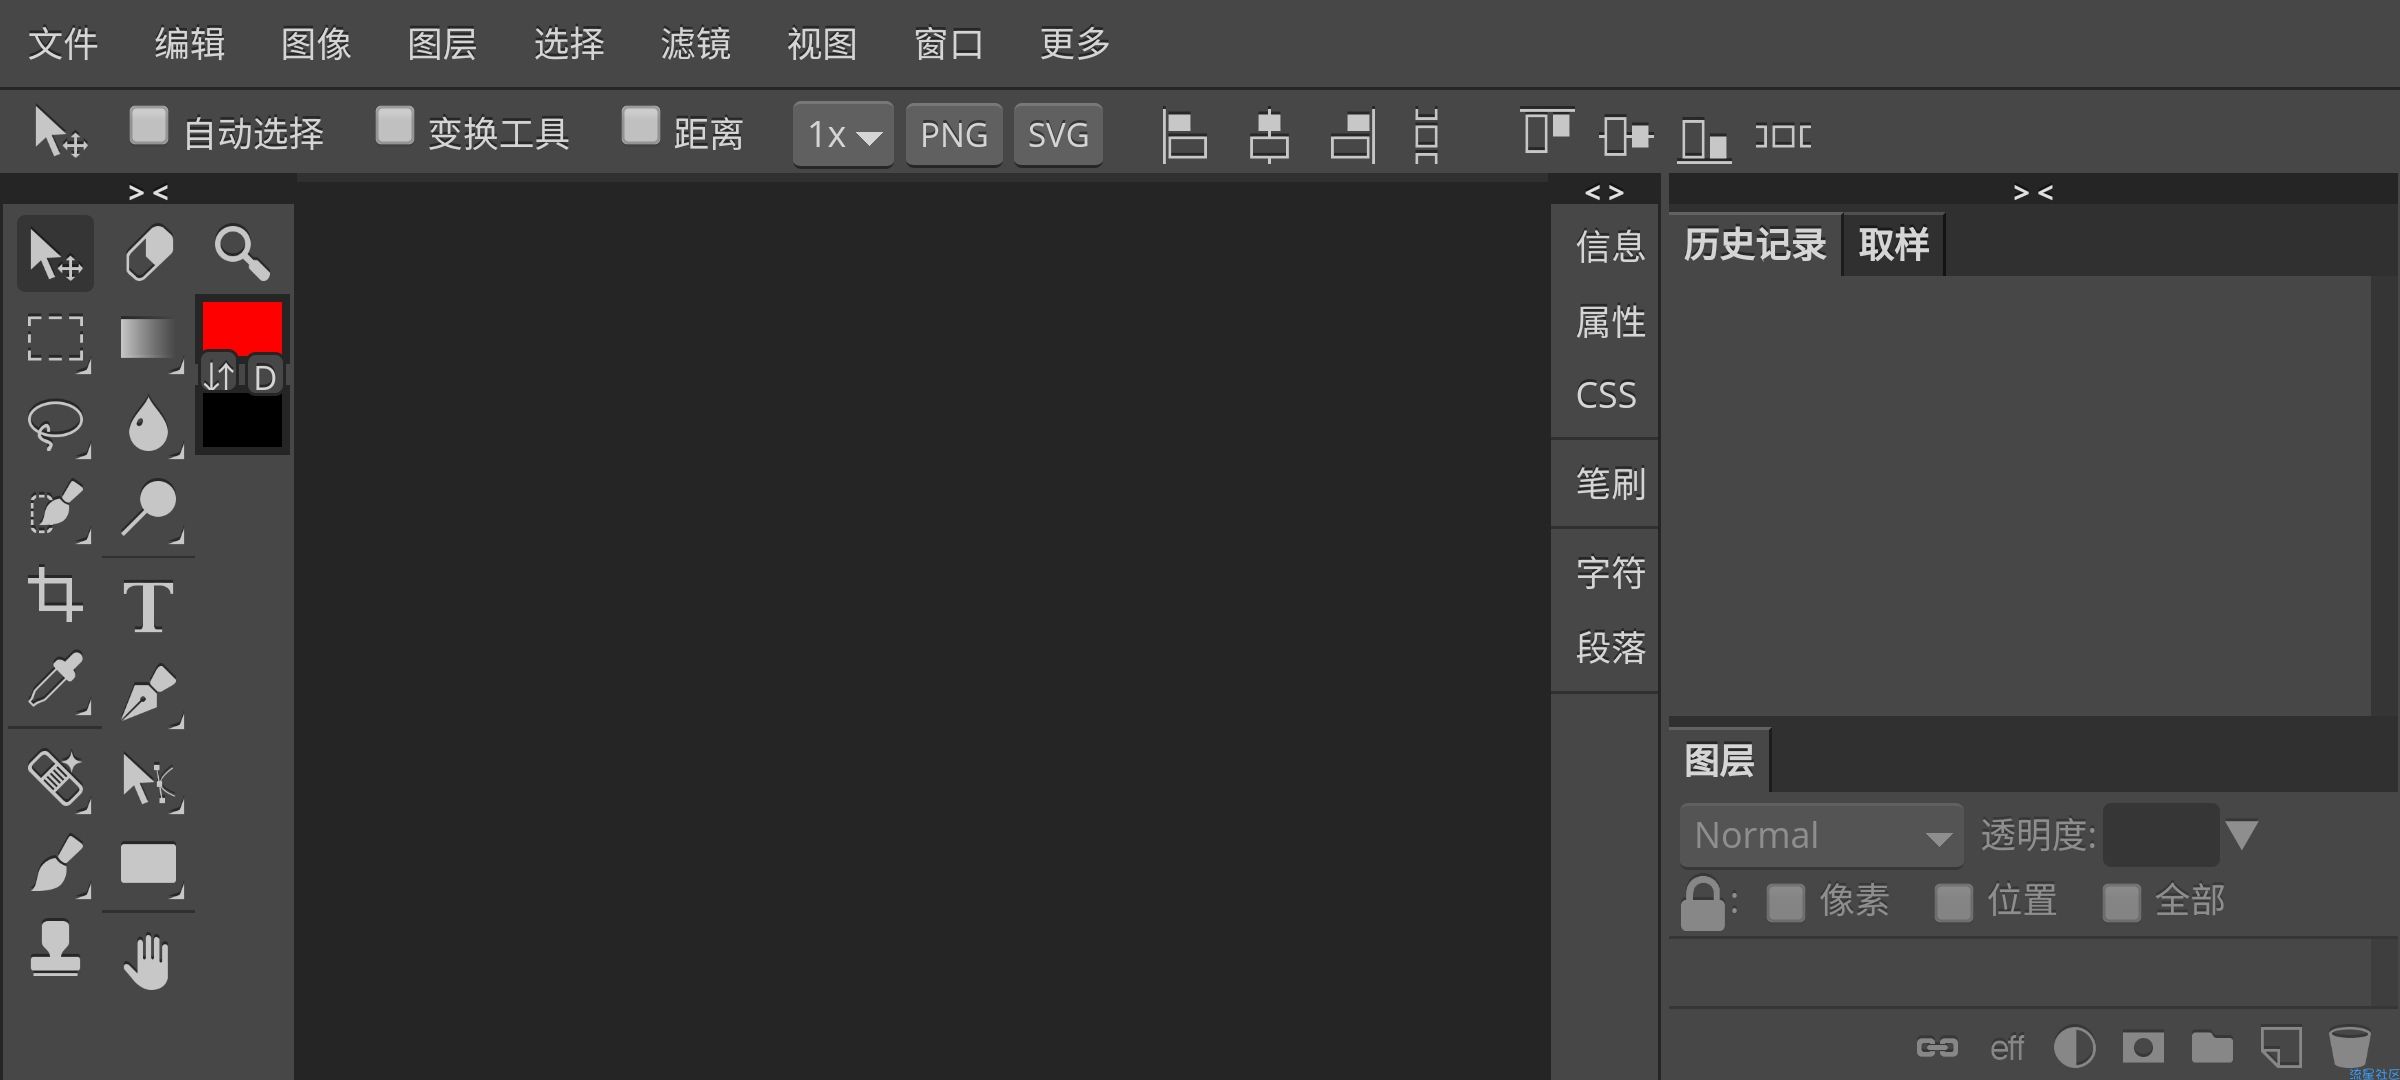Export as PNG button
The width and height of the screenshot is (2400, 1080).
(954, 135)
